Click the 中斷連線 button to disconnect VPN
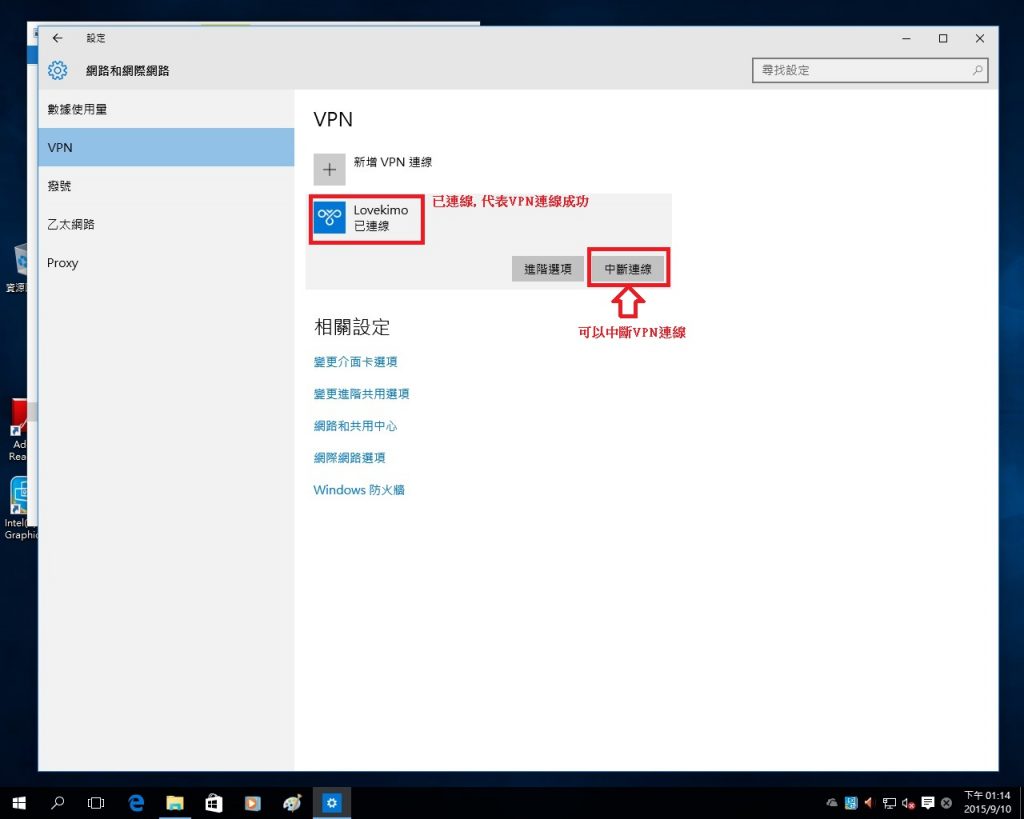This screenshot has height=819, width=1024. (628, 268)
